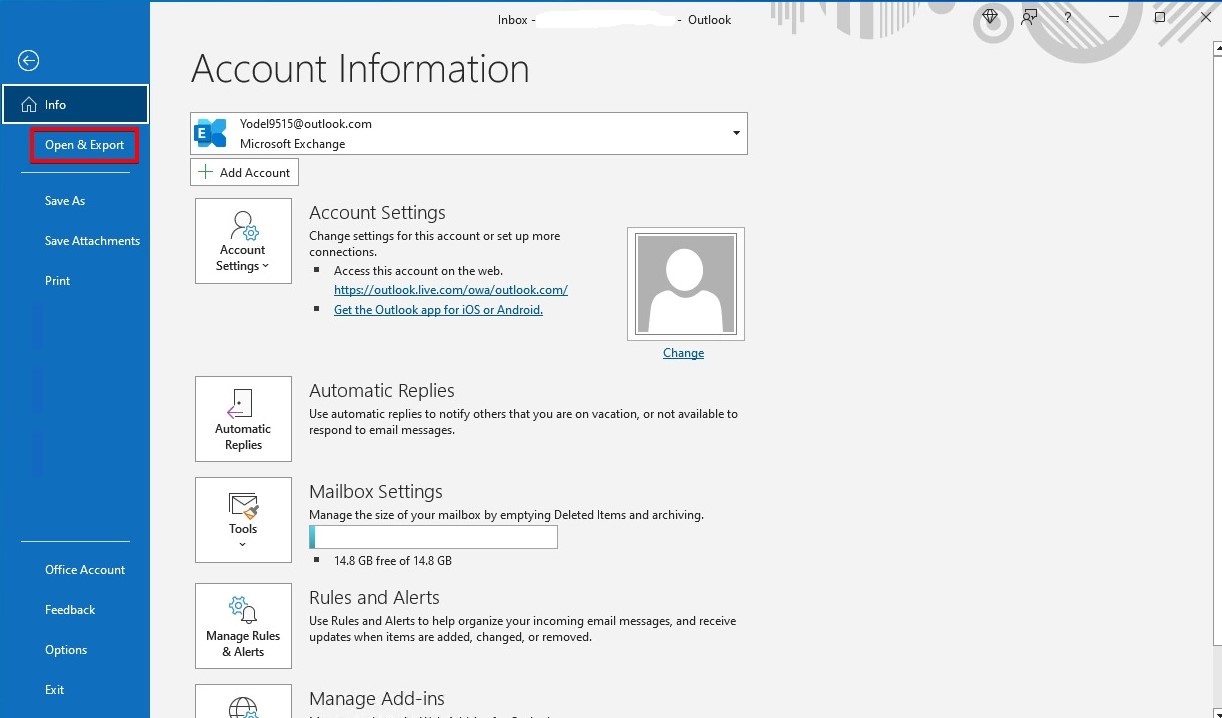Click the Manage Add-ins heading
The image size is (1222, 718).
(377, 699)
